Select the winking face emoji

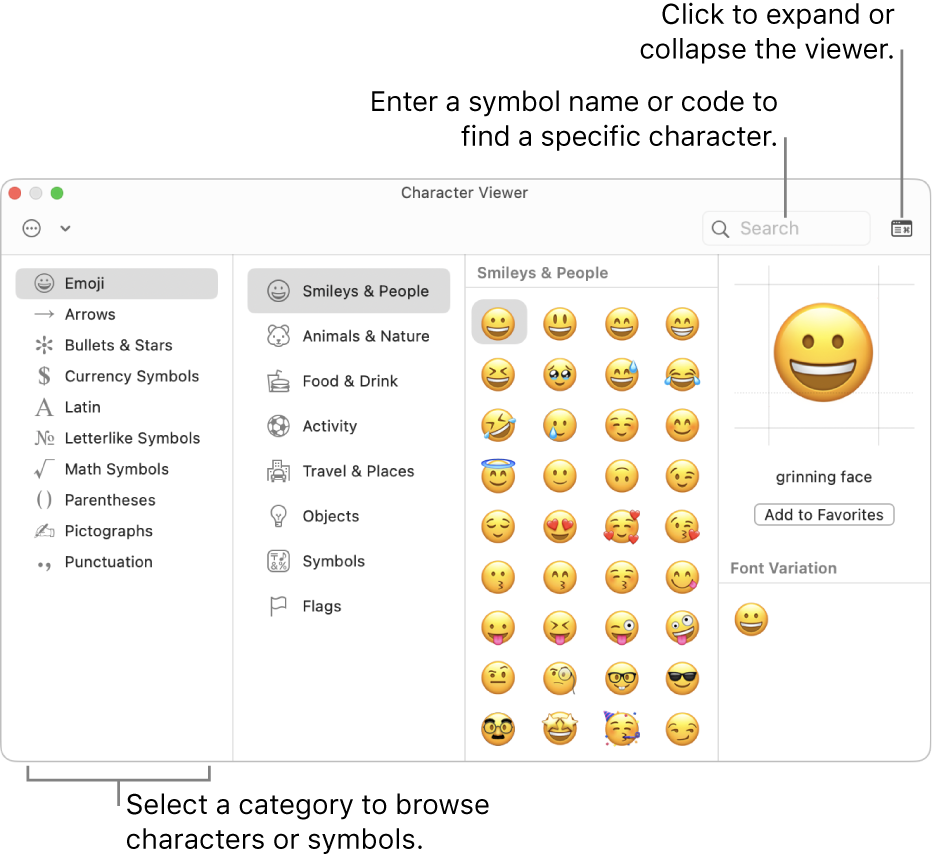click(682, 475)
